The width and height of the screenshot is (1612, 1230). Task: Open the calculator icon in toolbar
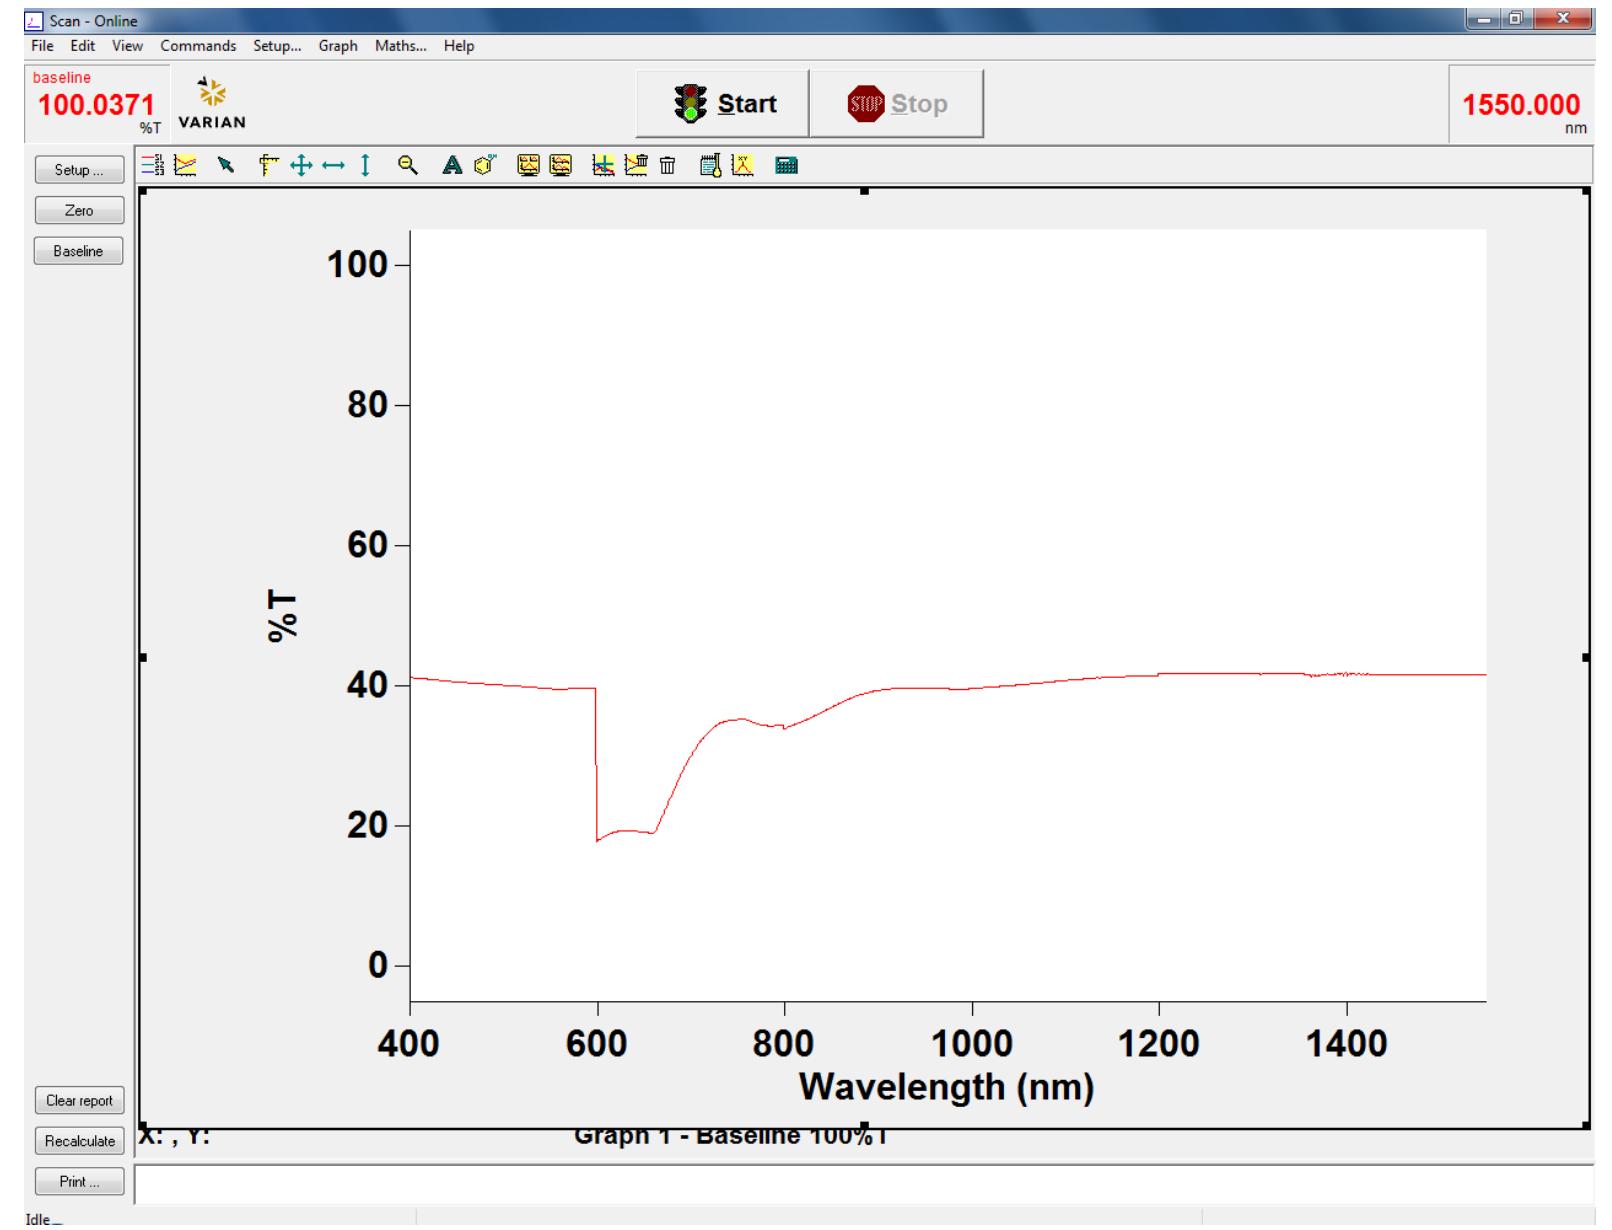click(787, 166)
